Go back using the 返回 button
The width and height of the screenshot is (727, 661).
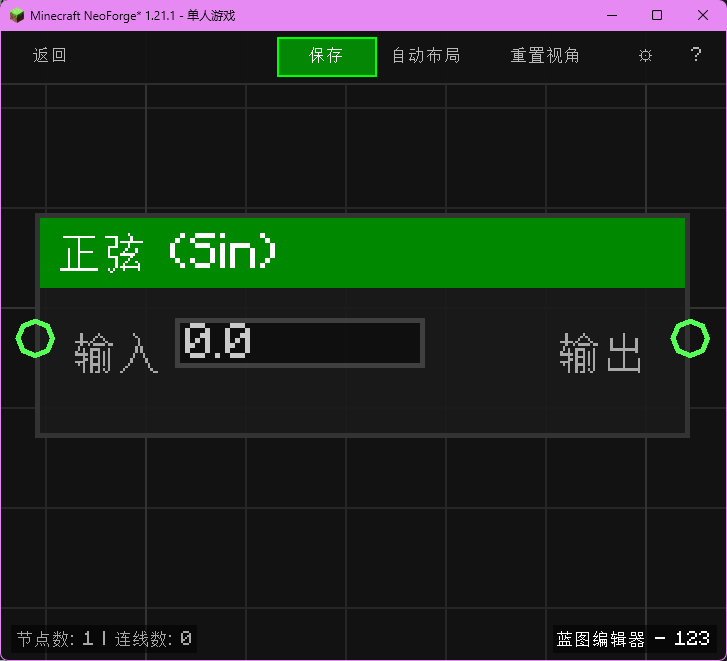click(50, 56)
